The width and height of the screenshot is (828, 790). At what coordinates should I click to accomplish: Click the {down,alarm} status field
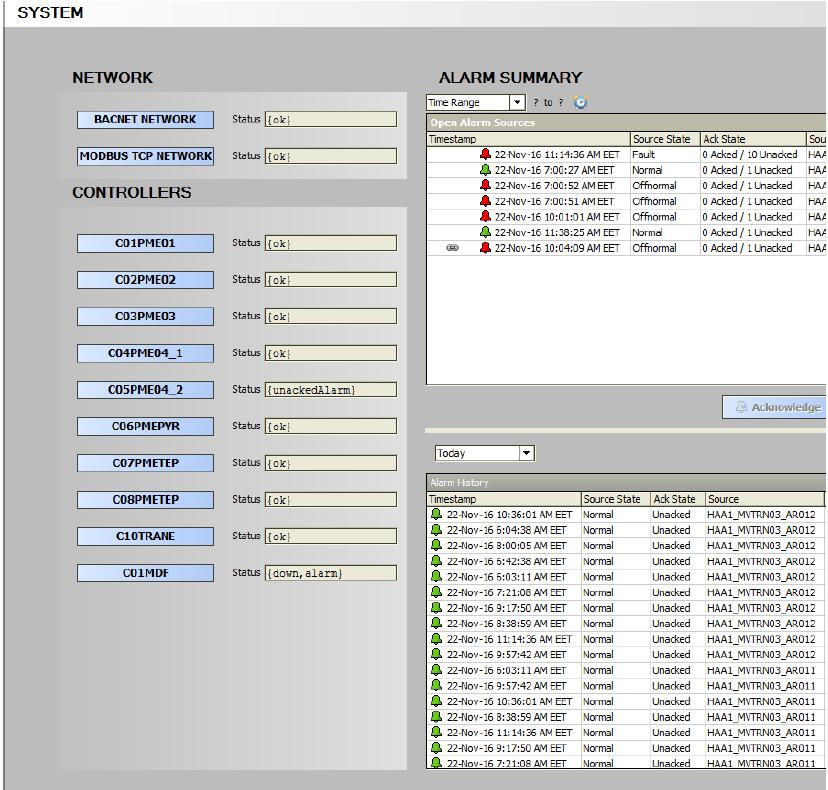click(x=331, y=573)
